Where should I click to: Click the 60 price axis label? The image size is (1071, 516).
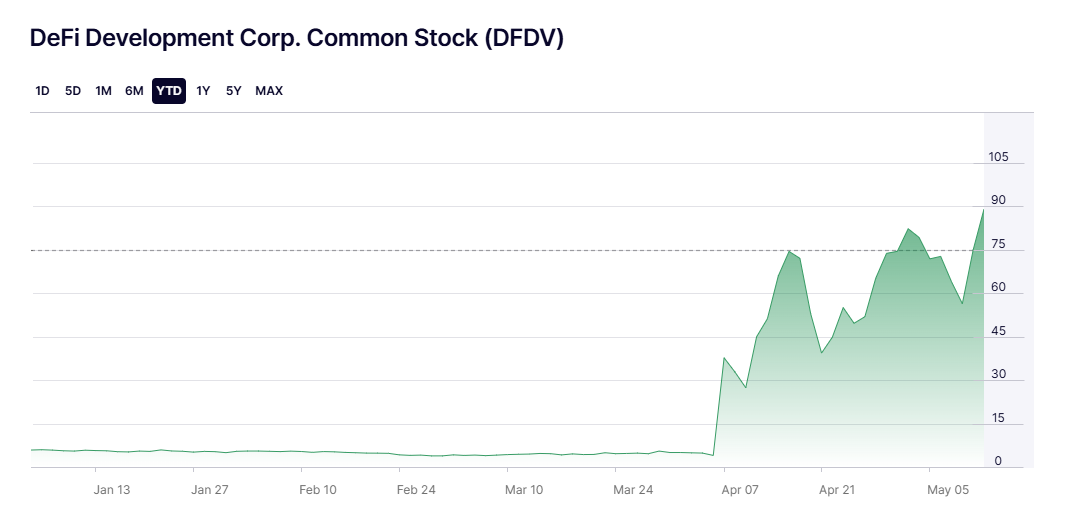pos(999,287)
